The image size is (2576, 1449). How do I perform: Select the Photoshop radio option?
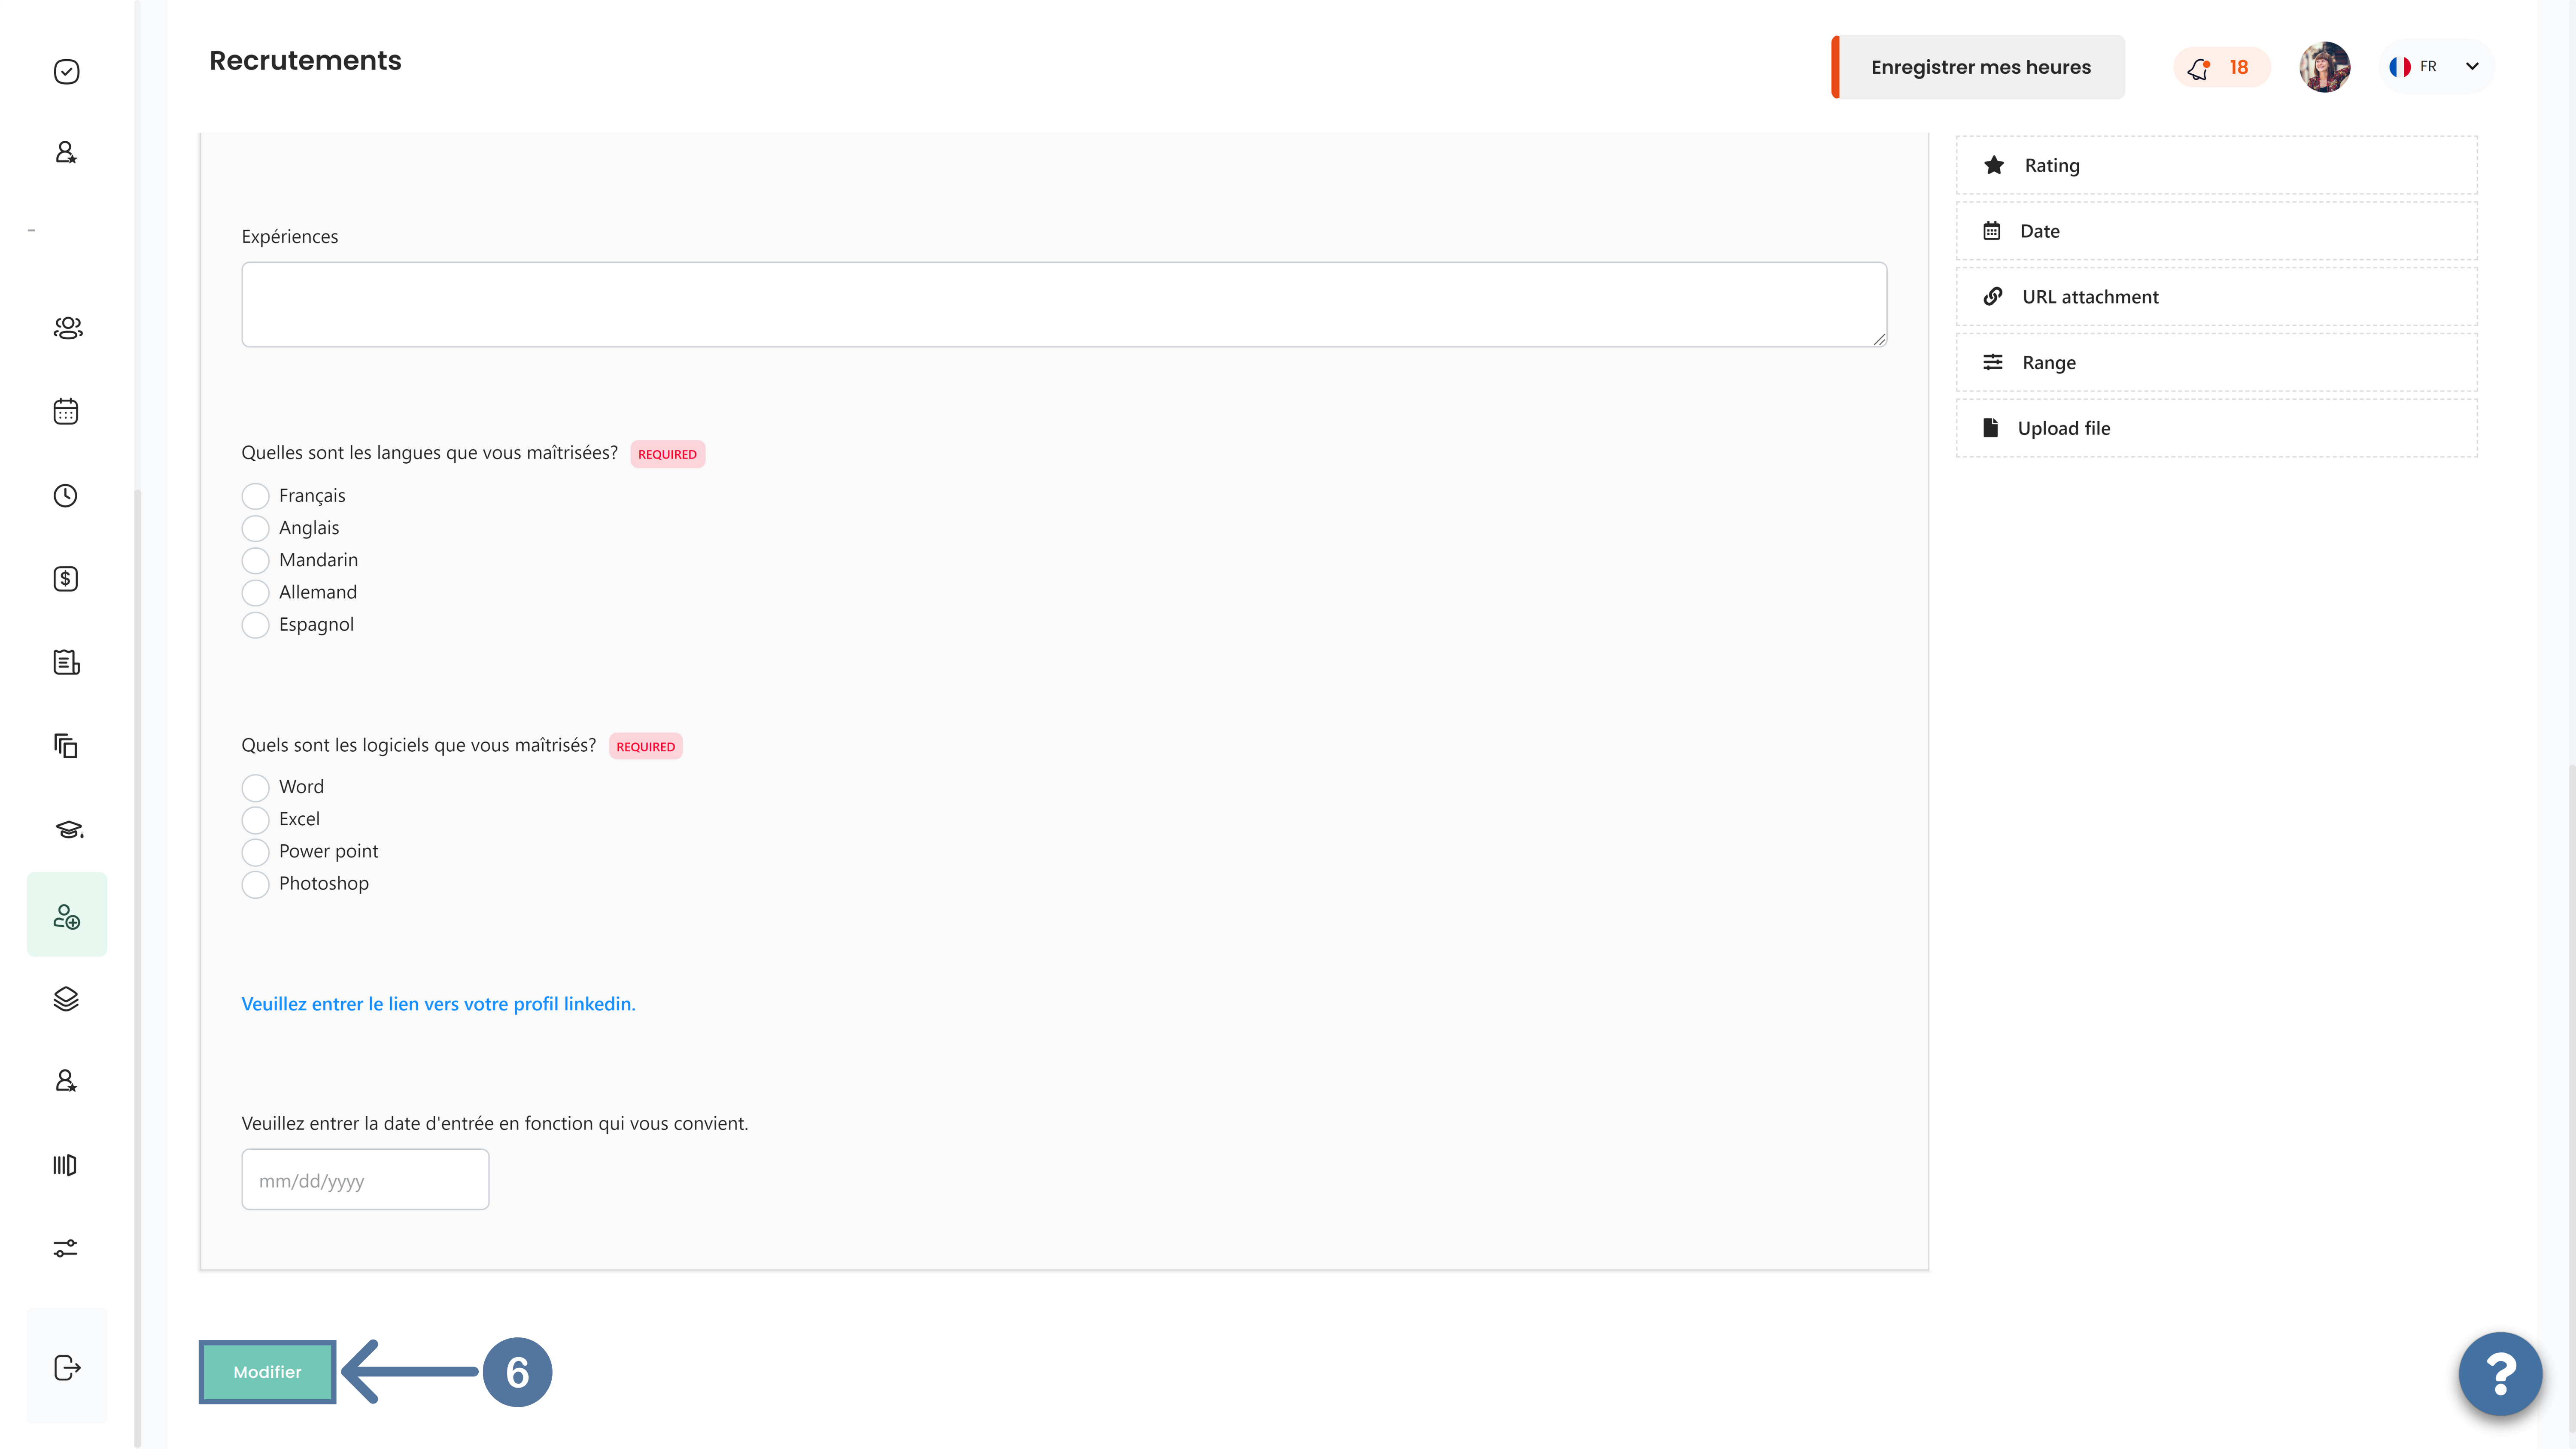click(x=255, y=884)
